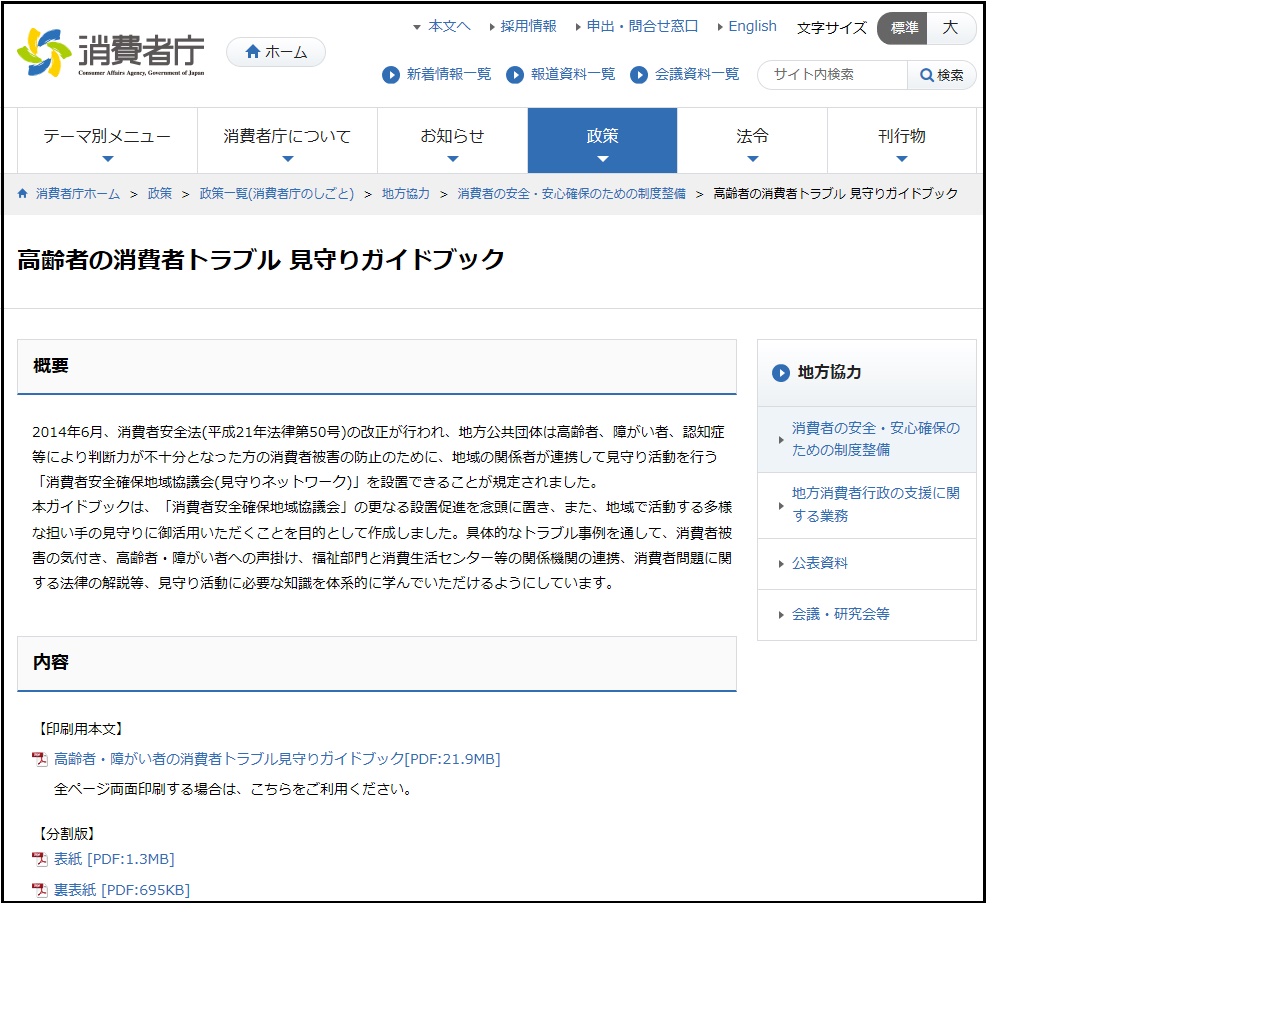Open 地方協力 breadcrumb link
This screenshot has width=1280, height=1024.
406,194
